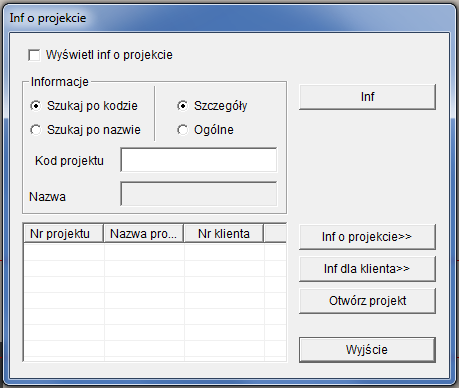The height and width of the screenshot is (388, 459).
Task: Exit dialog with Wyjście button
Action: point(367,350)
